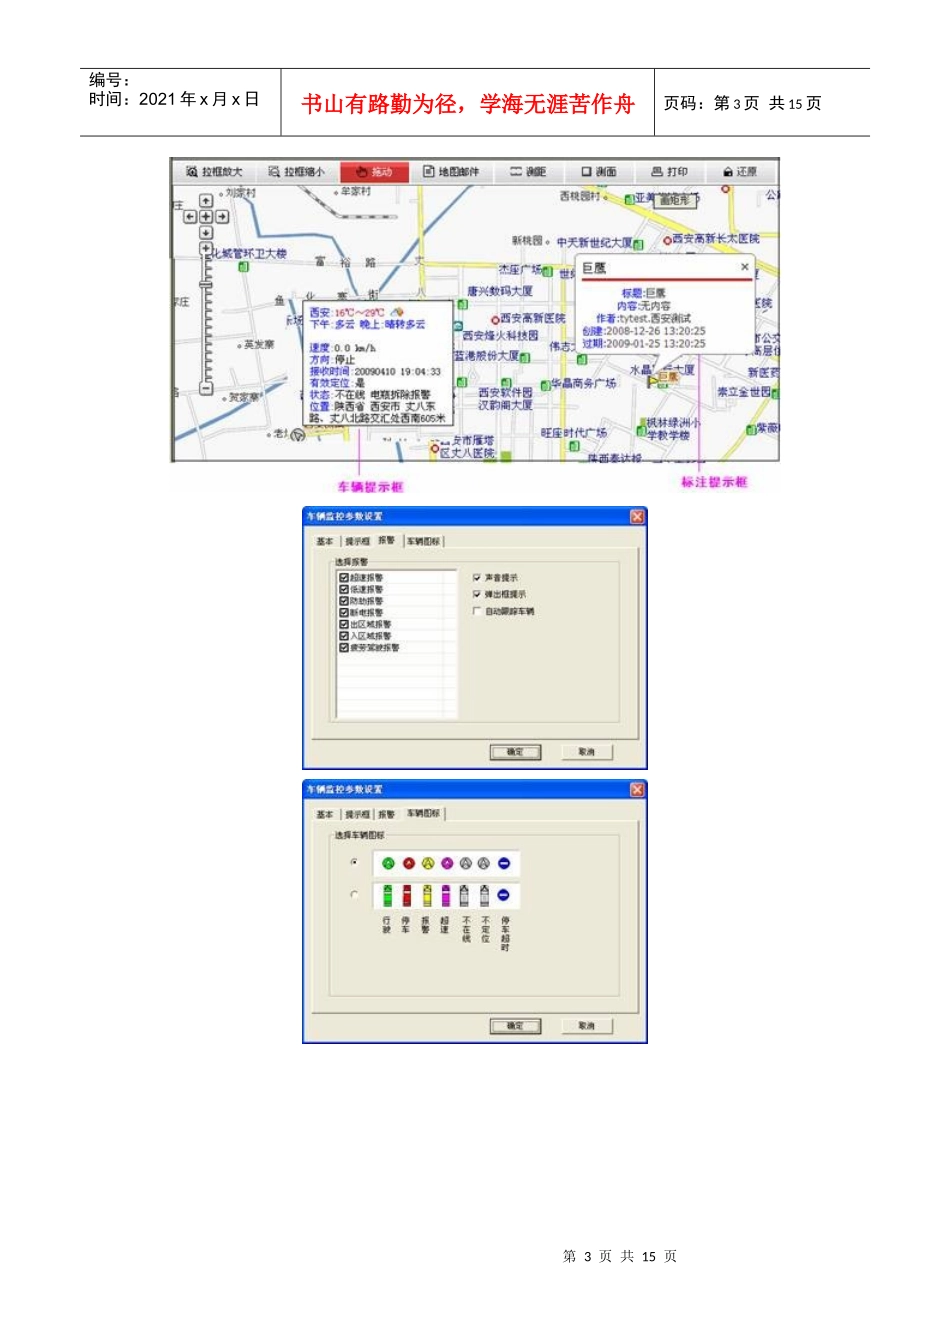Image resolution: width=950 pixels, height=1344 pixels.
Task: Toggle the 疲劳驾驶报警 checkbox
Action: coord(344,647)
